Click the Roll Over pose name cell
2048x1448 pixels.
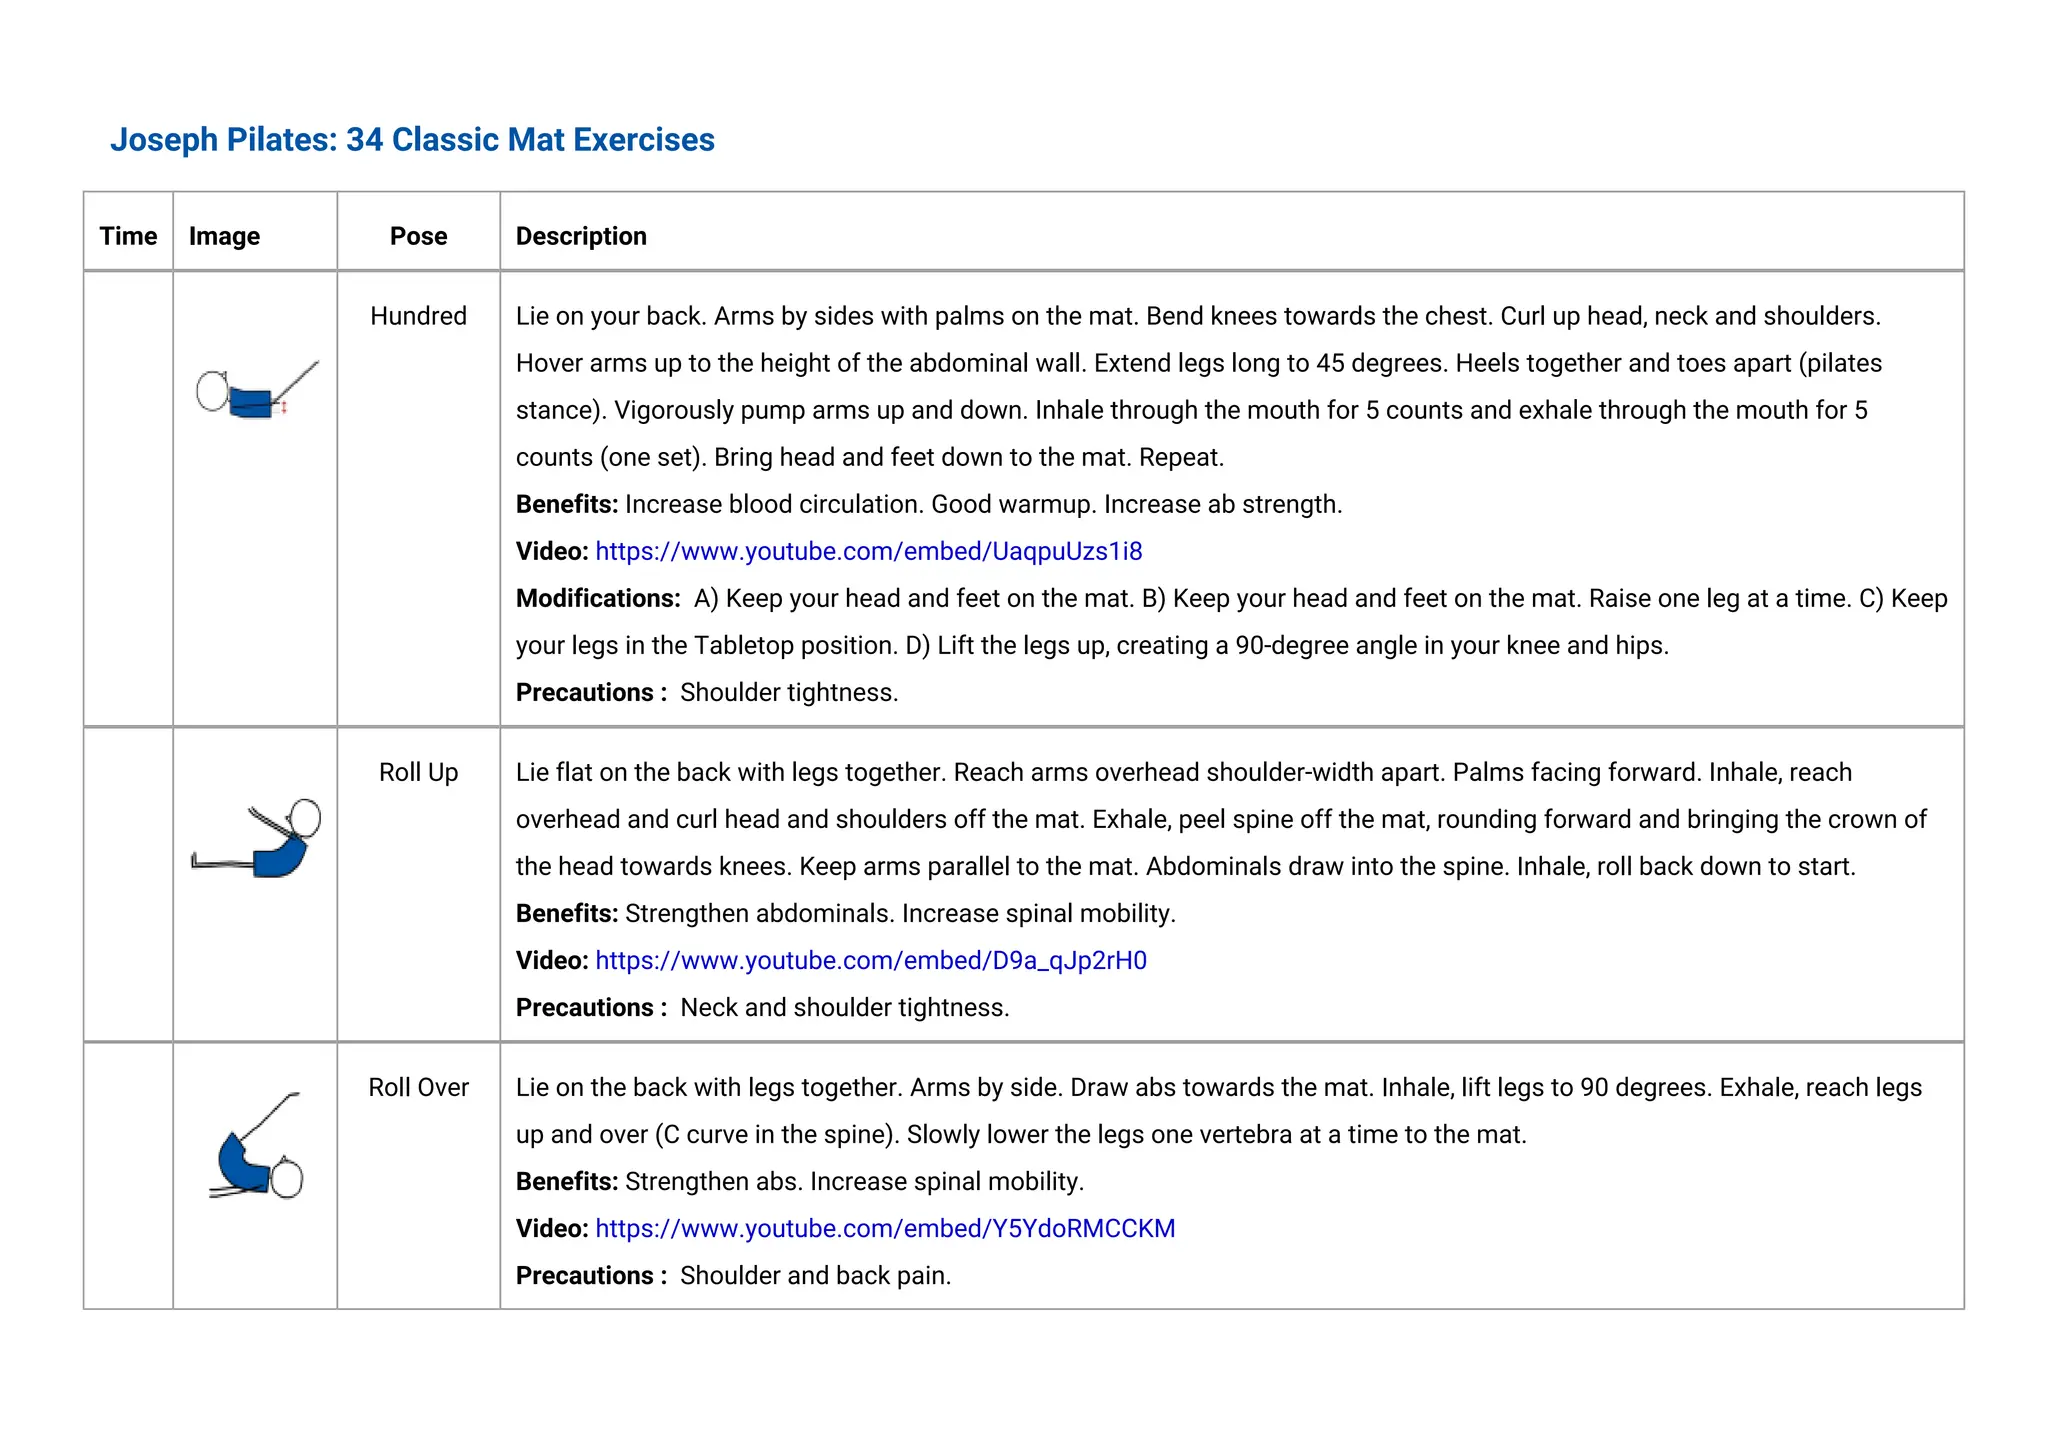[418, 1087]
